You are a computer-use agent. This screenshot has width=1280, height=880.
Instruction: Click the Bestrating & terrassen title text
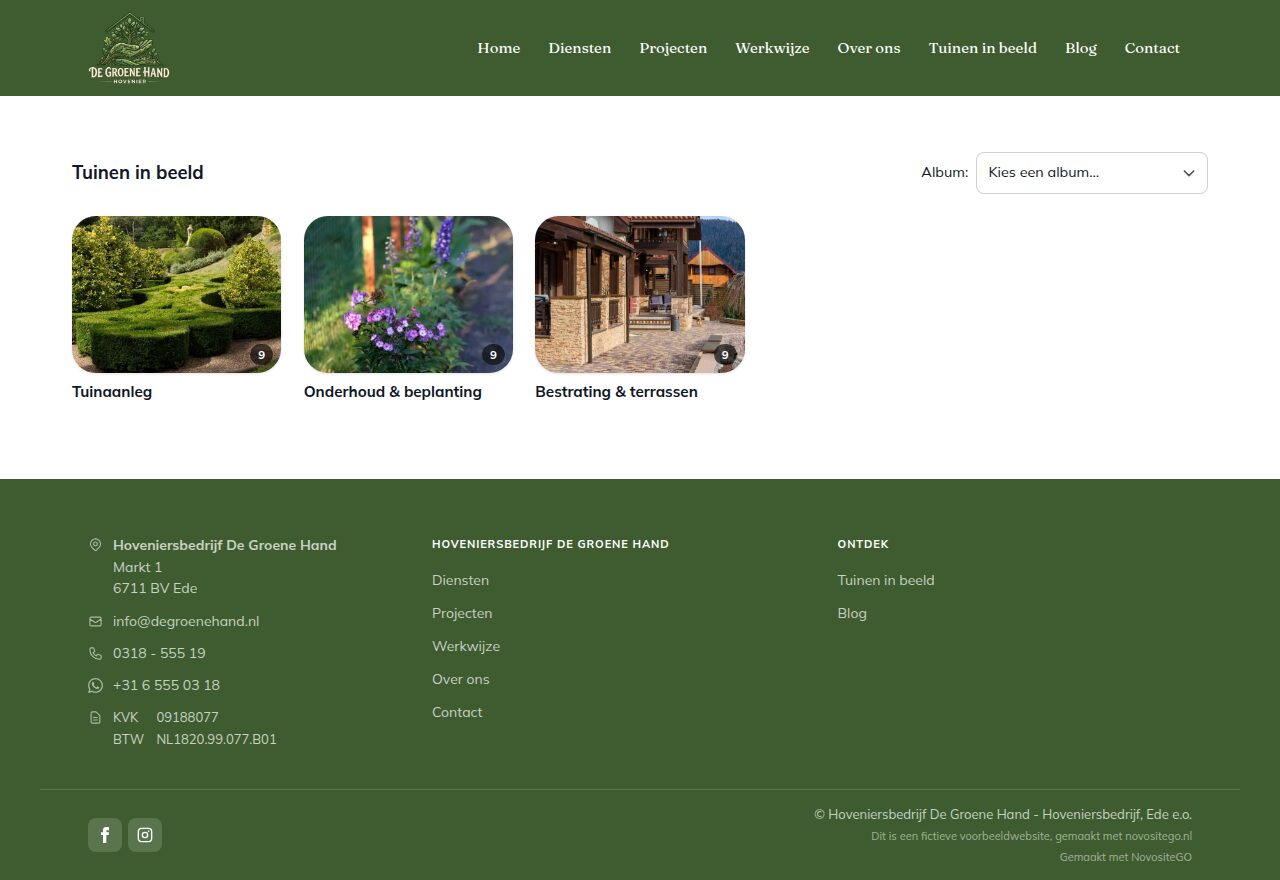[x=616, y=392]
